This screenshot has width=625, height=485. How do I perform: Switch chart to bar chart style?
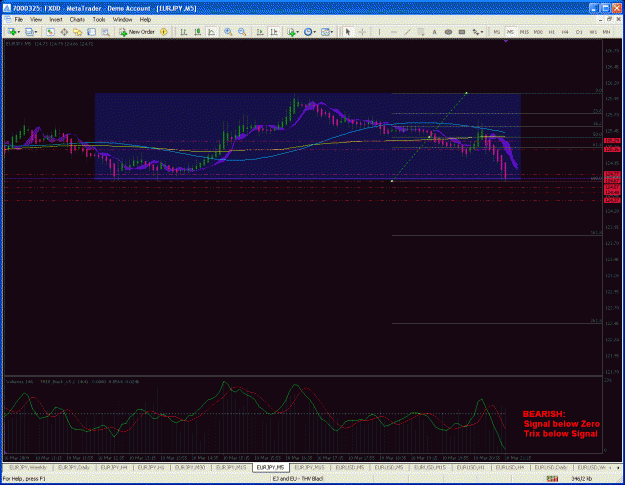[183, 32]
